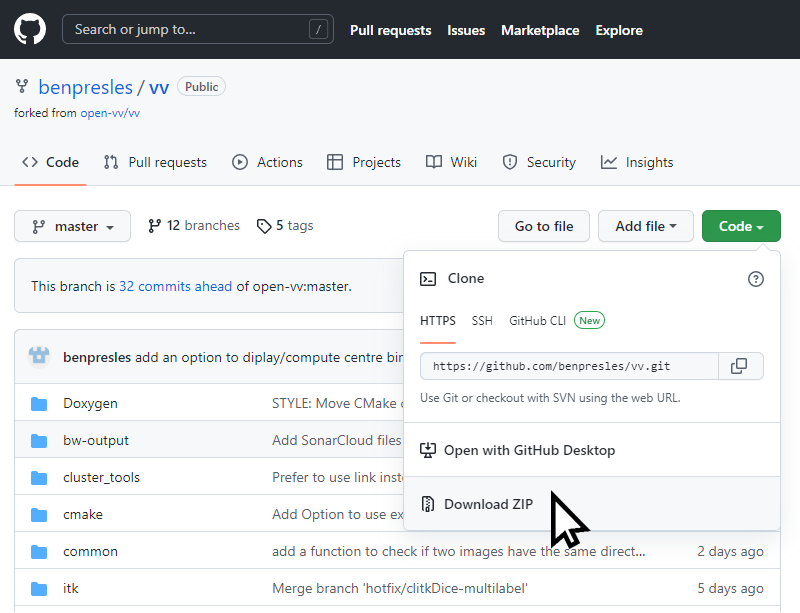Open Explore in the top navigation
800x613 pixels.
click(x=619, y=30)
